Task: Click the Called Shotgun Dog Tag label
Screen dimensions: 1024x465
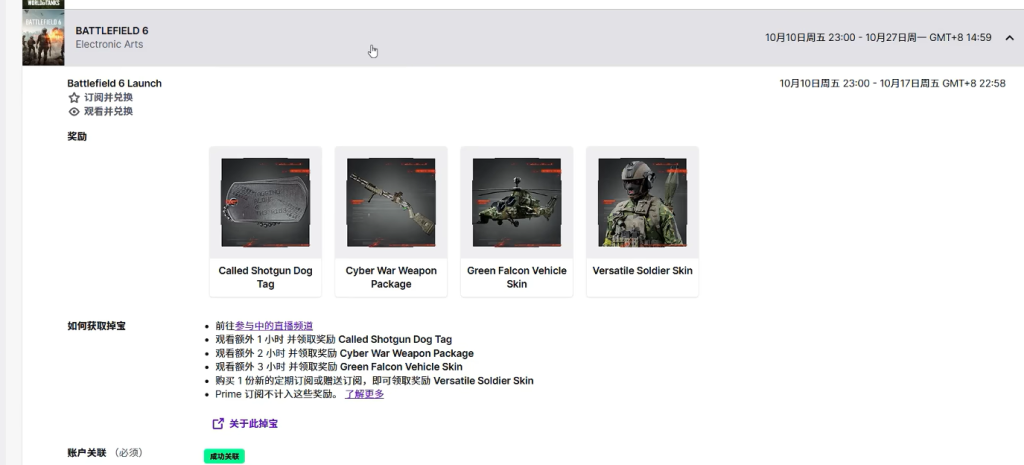Action: 265,277
